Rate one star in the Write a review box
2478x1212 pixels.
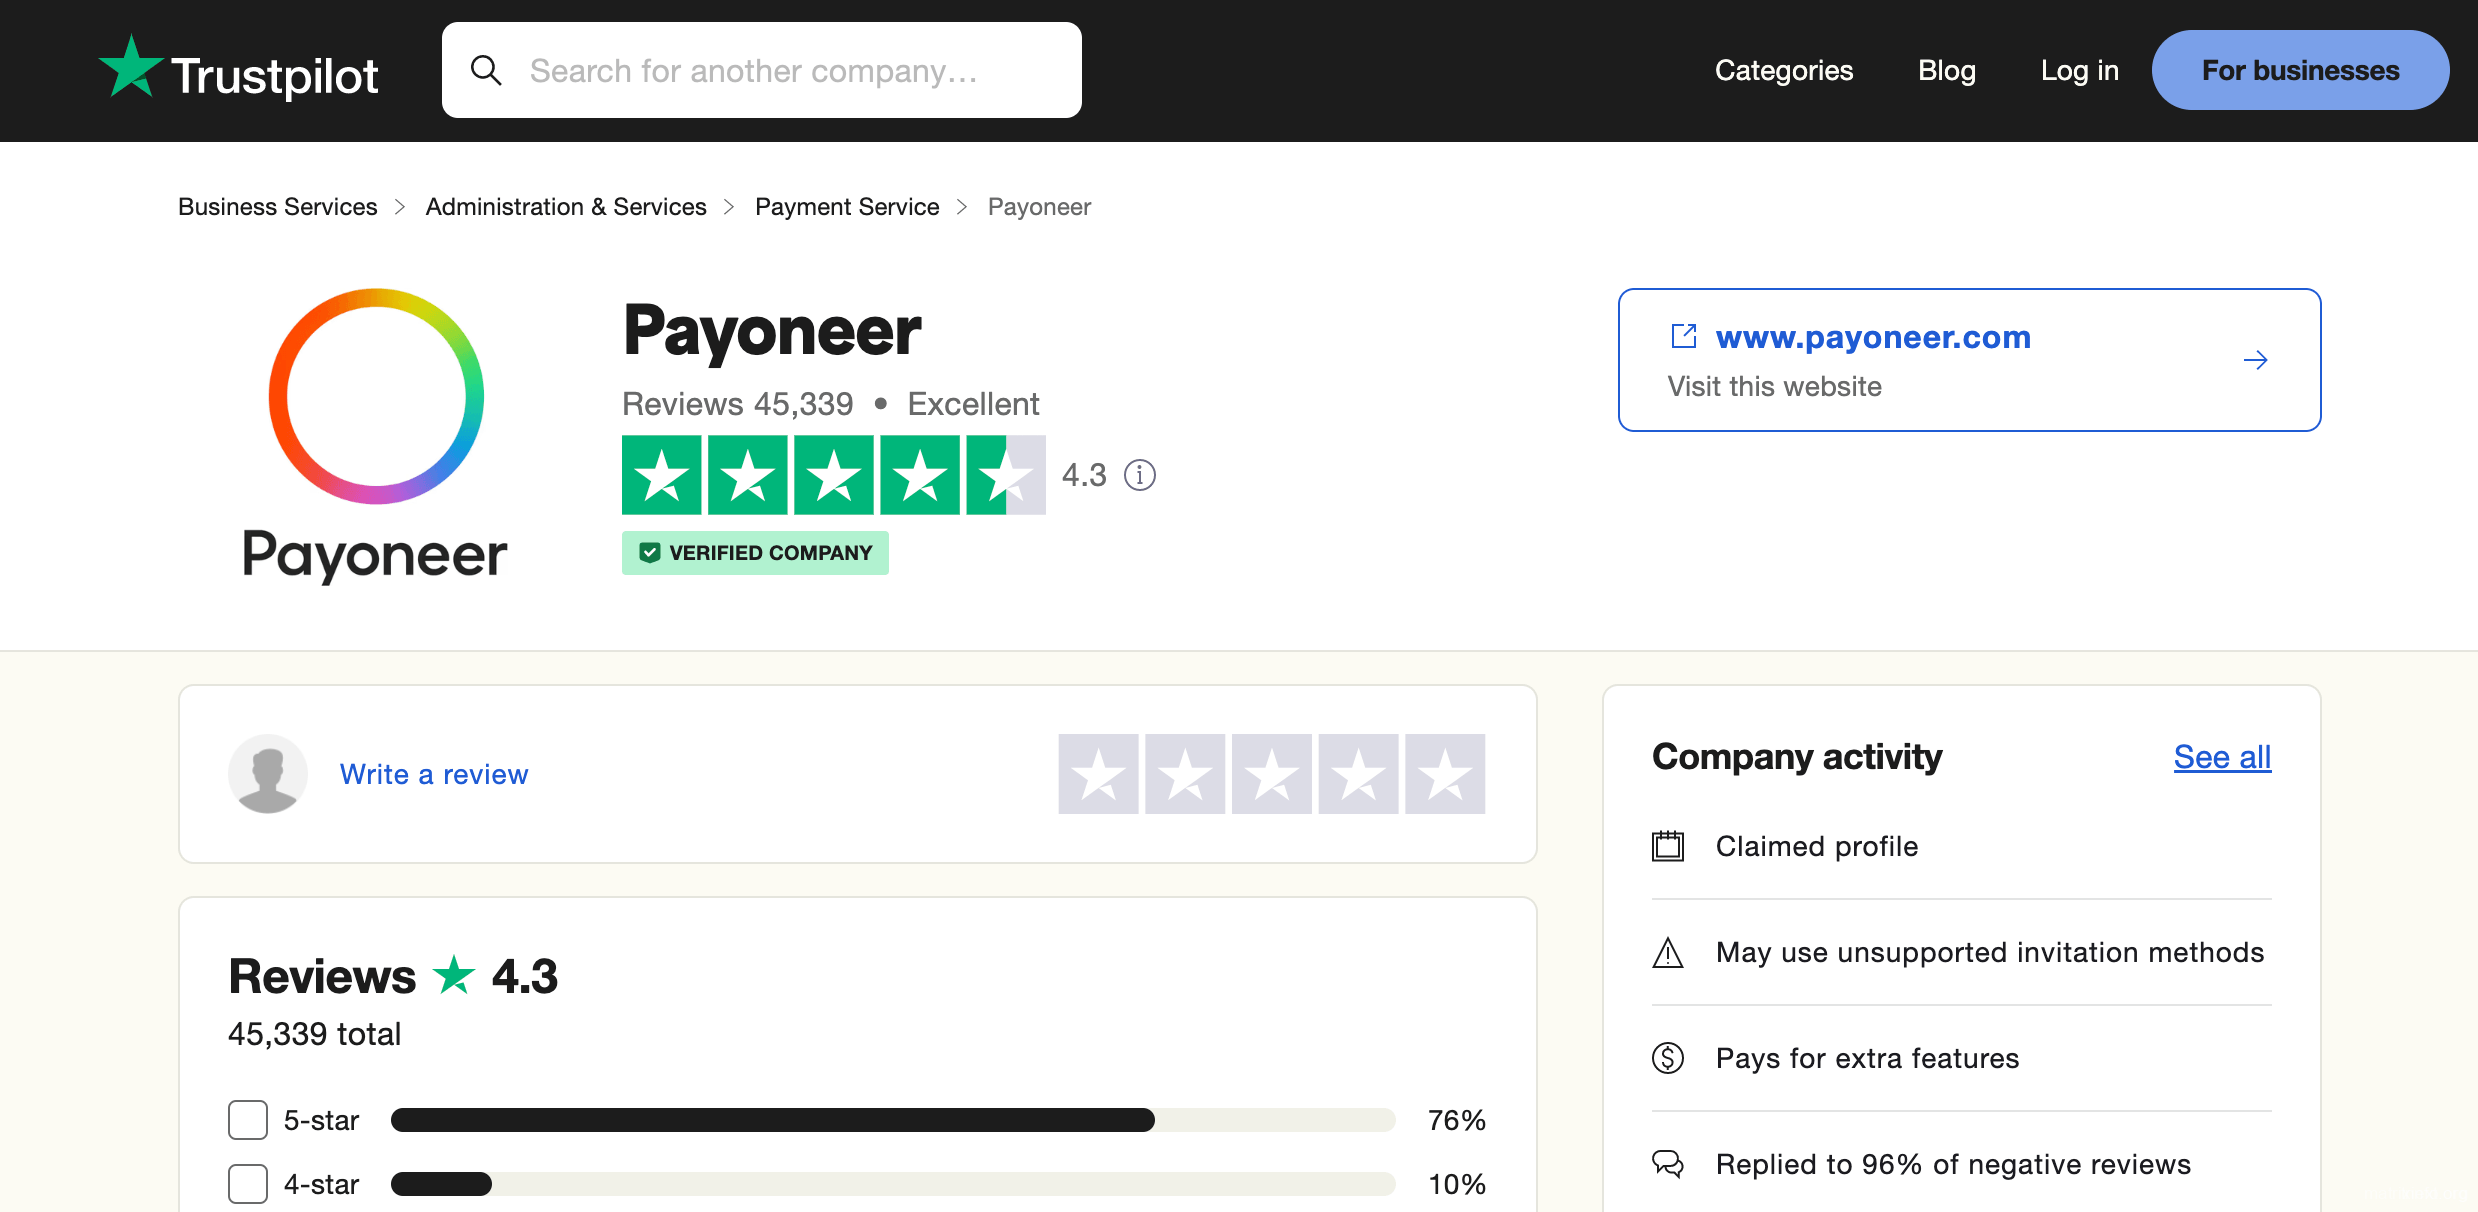point(1098,774)
